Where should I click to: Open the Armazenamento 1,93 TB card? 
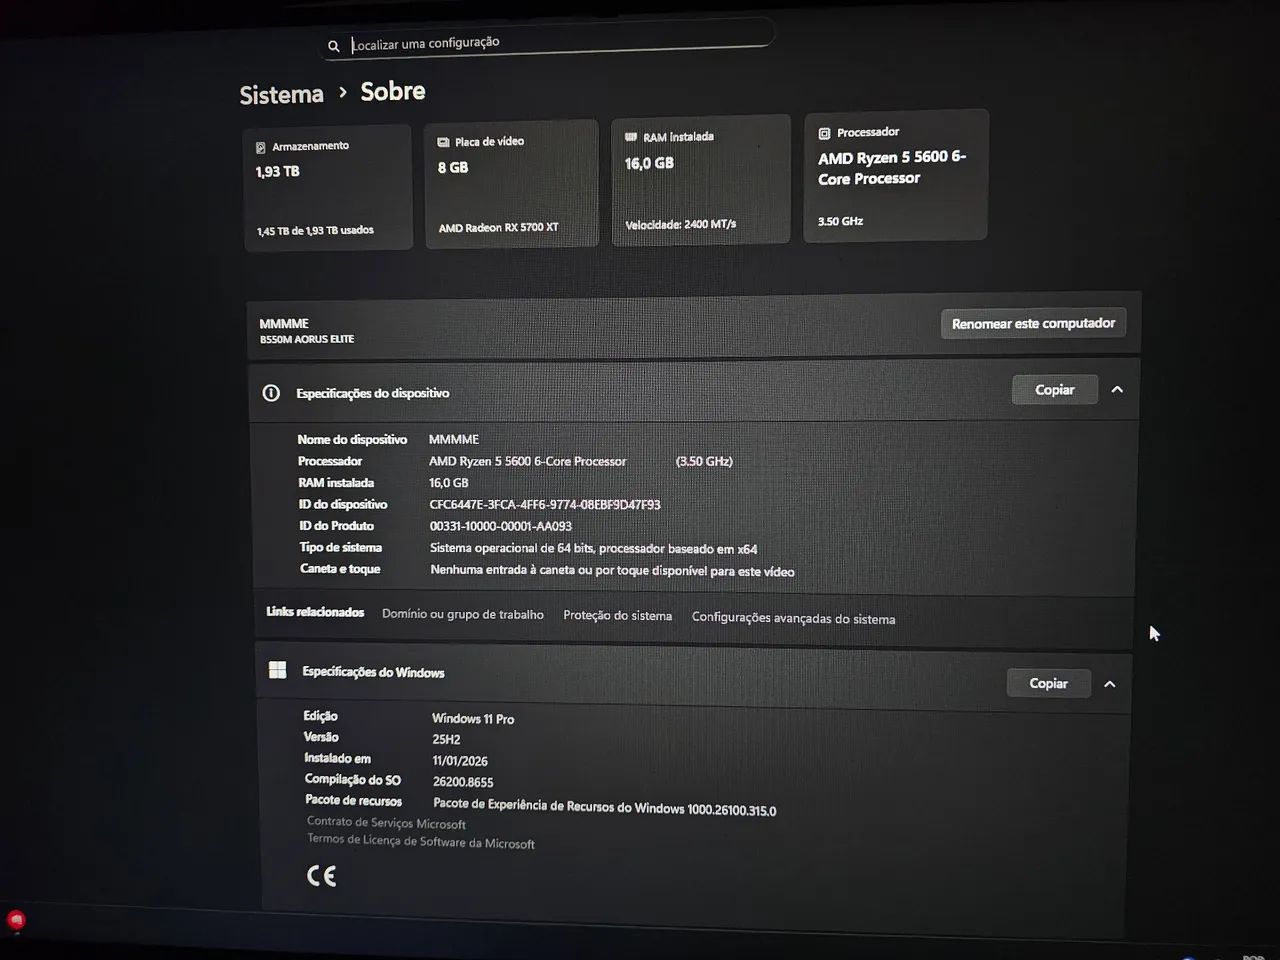coord(327,188)
